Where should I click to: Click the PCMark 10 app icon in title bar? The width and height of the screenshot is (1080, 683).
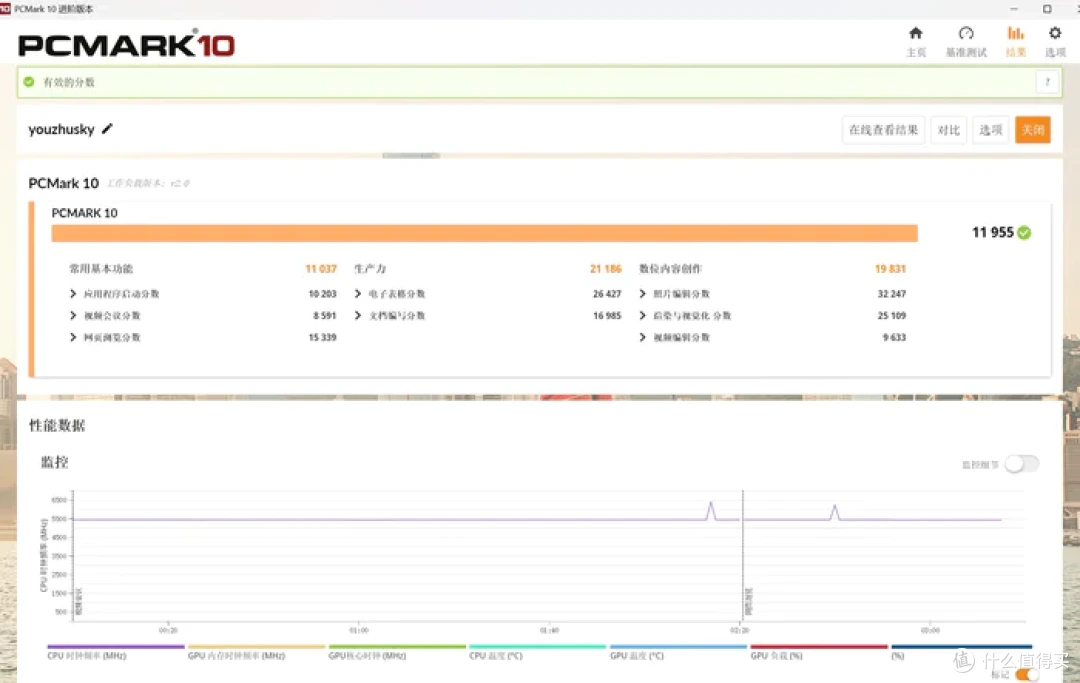(5, 9)
